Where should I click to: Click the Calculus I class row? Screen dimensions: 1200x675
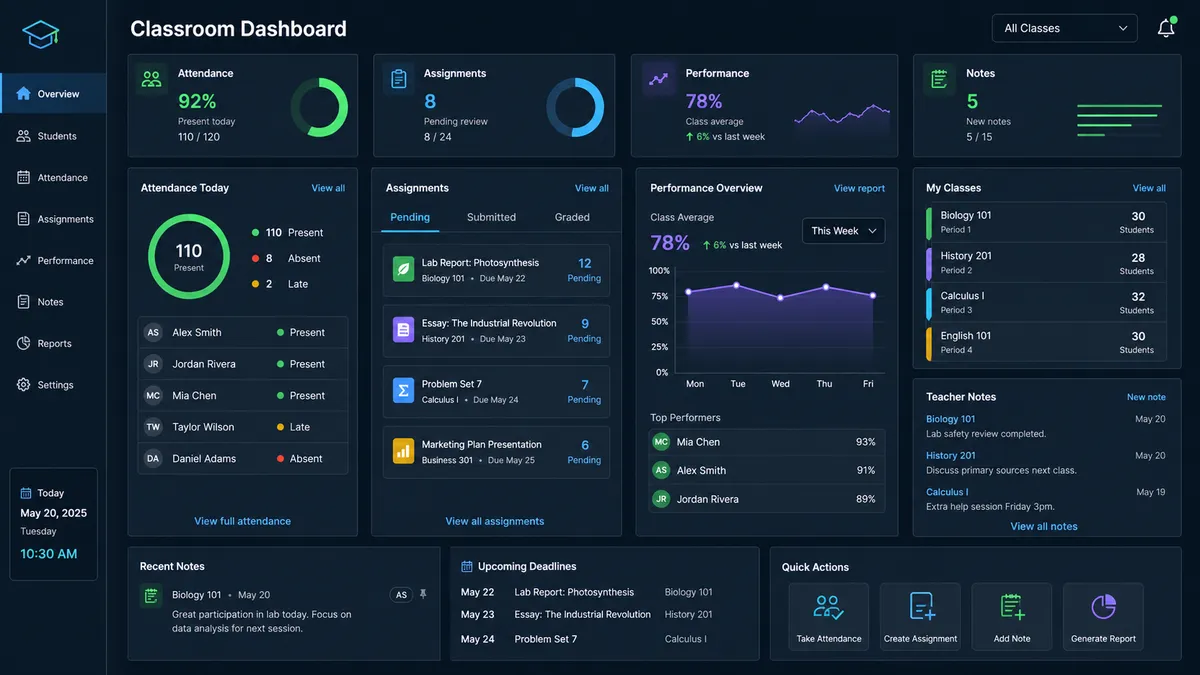point(1047,303)
